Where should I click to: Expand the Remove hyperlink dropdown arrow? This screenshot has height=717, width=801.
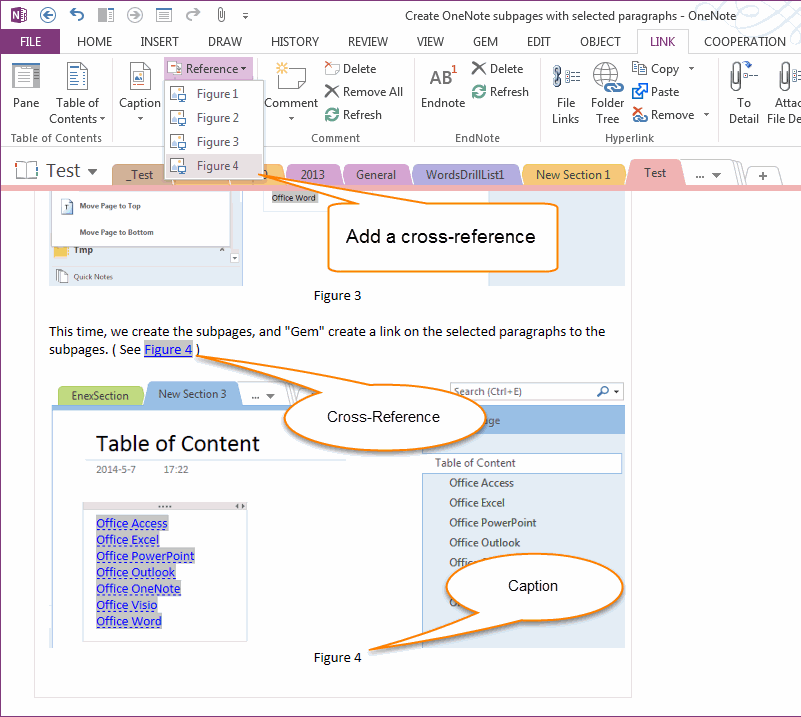click(706, 115)
